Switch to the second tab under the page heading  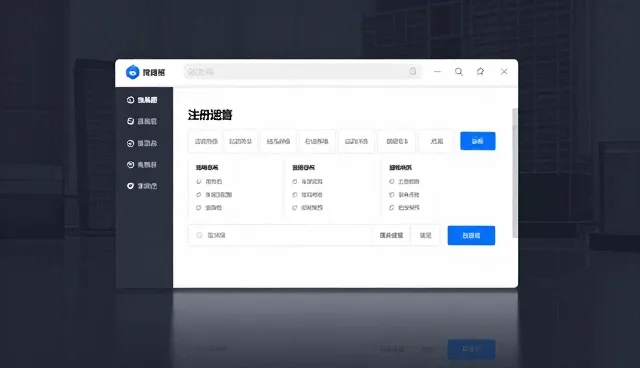click(240, 141)
